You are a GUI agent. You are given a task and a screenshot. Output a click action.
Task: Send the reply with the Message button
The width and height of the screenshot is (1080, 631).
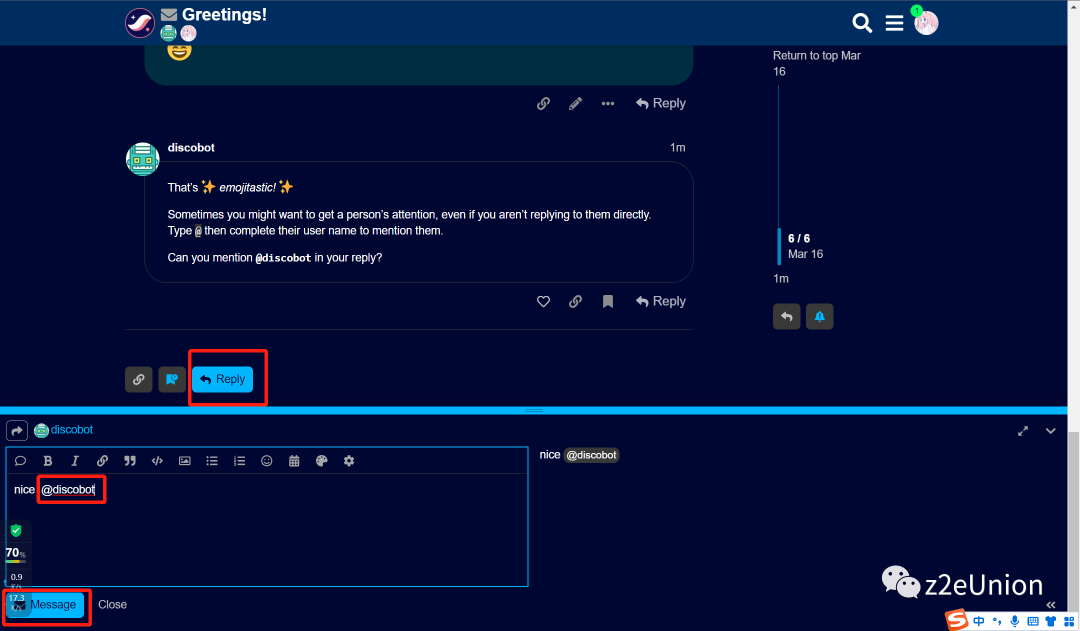46,605
